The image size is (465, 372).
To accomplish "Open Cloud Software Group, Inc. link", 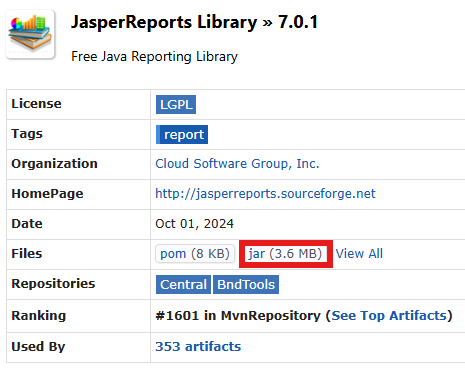I will tap(237, 164).
